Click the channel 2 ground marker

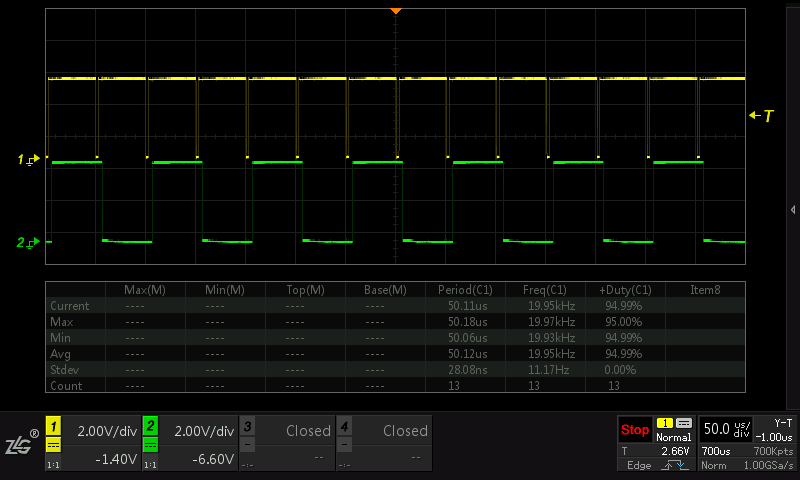28,242
